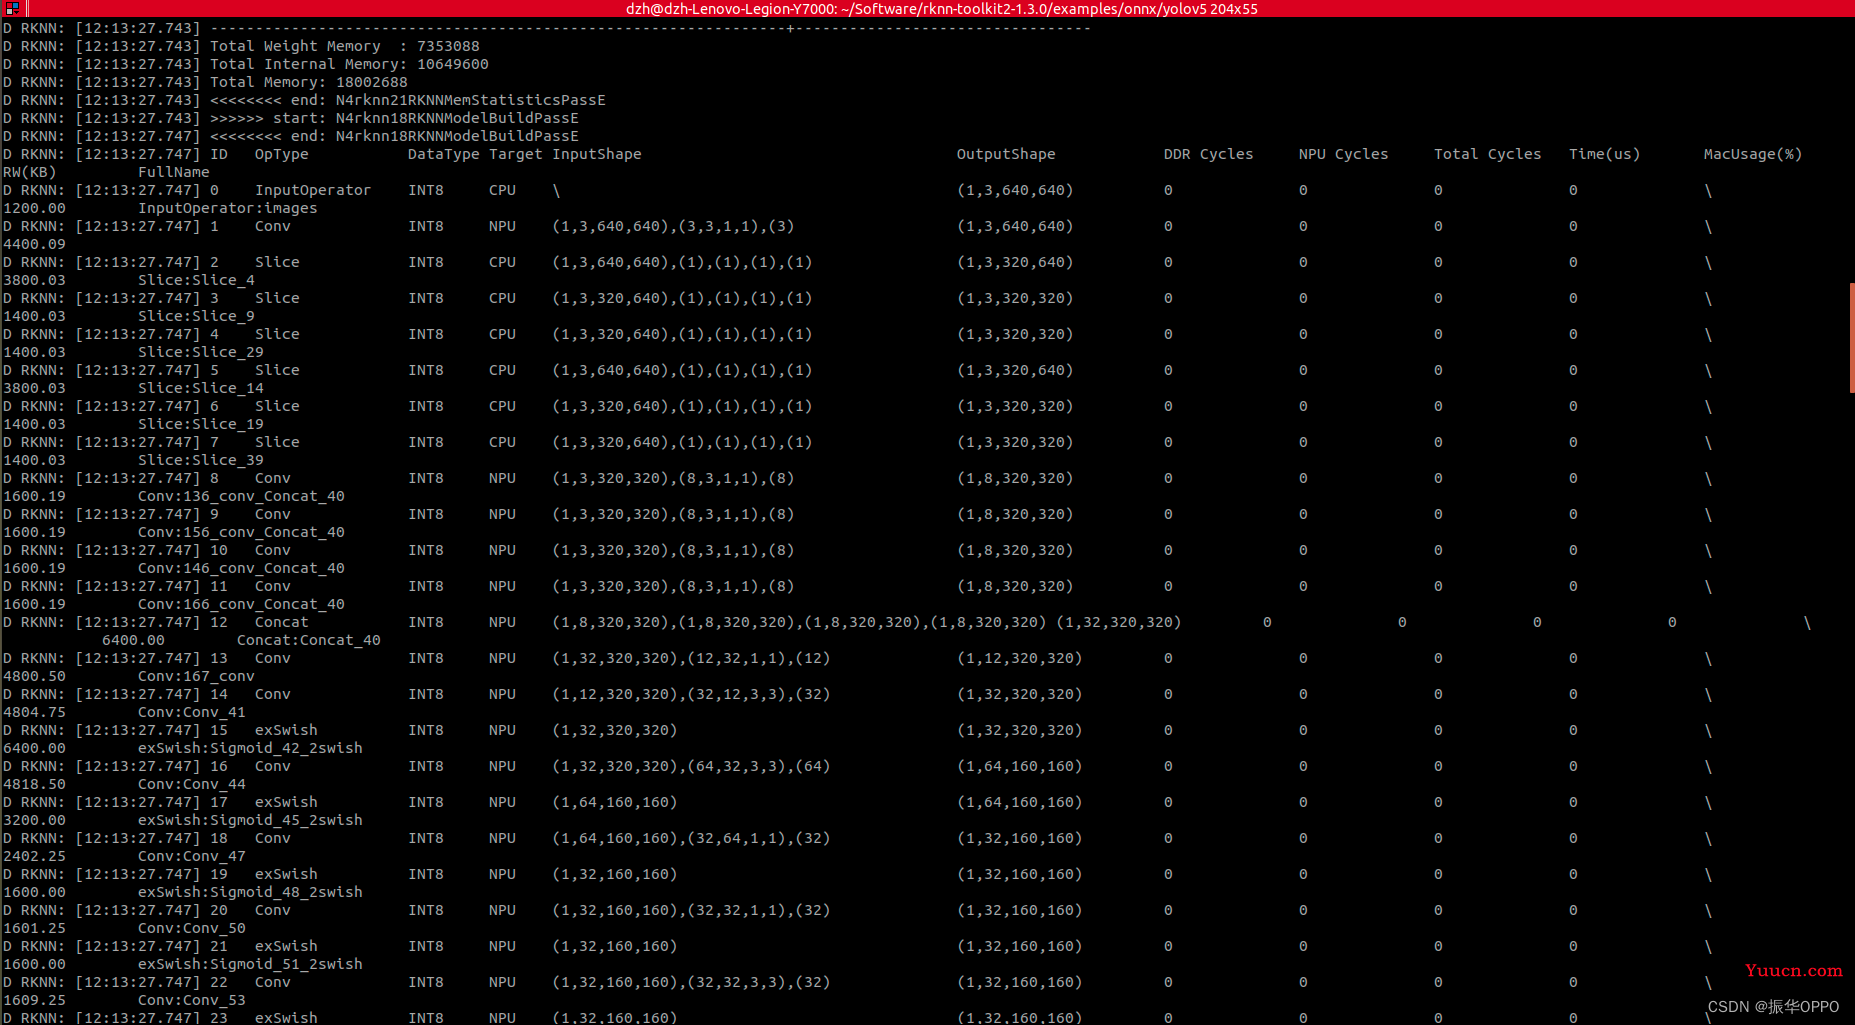Click input shape '(1,64,160,160),(32,64,1,1),(32)'

coord(691,838)
